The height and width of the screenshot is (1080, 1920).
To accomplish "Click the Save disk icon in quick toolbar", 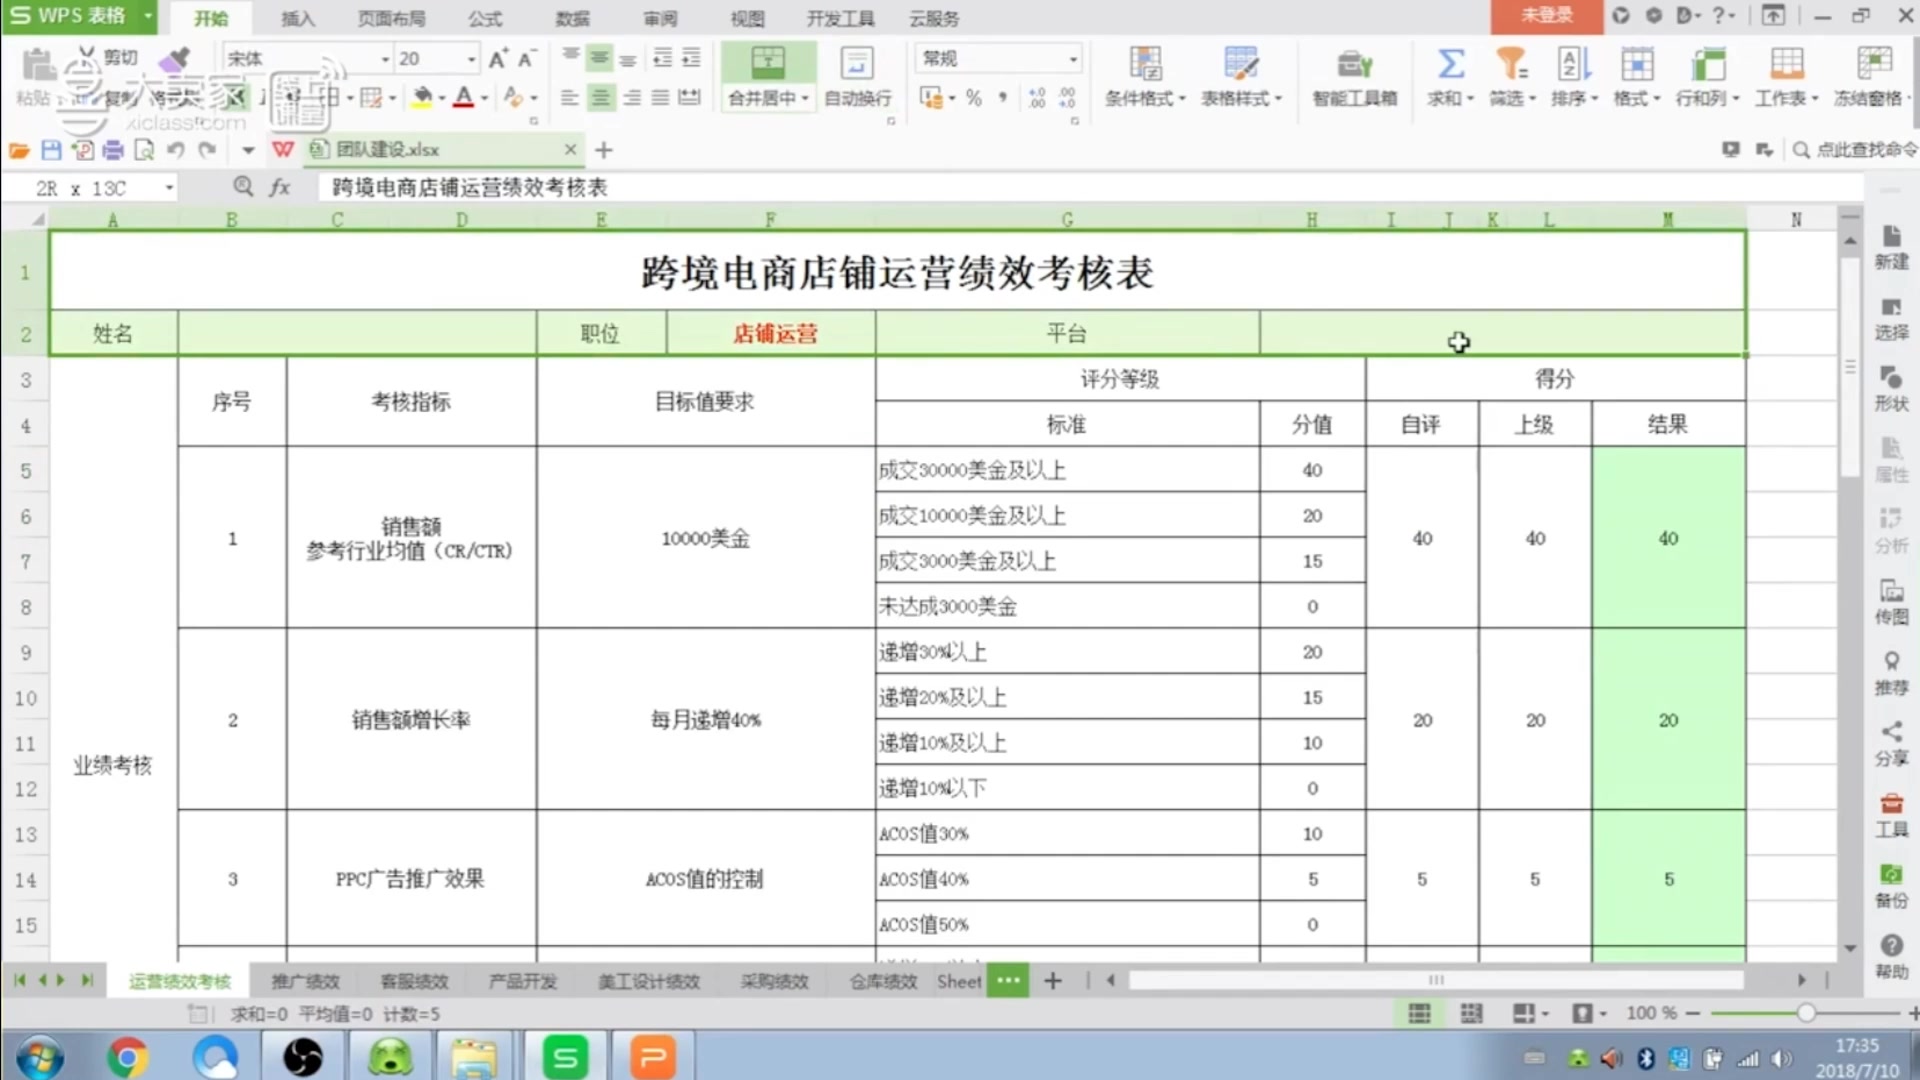I will [51, 150].
